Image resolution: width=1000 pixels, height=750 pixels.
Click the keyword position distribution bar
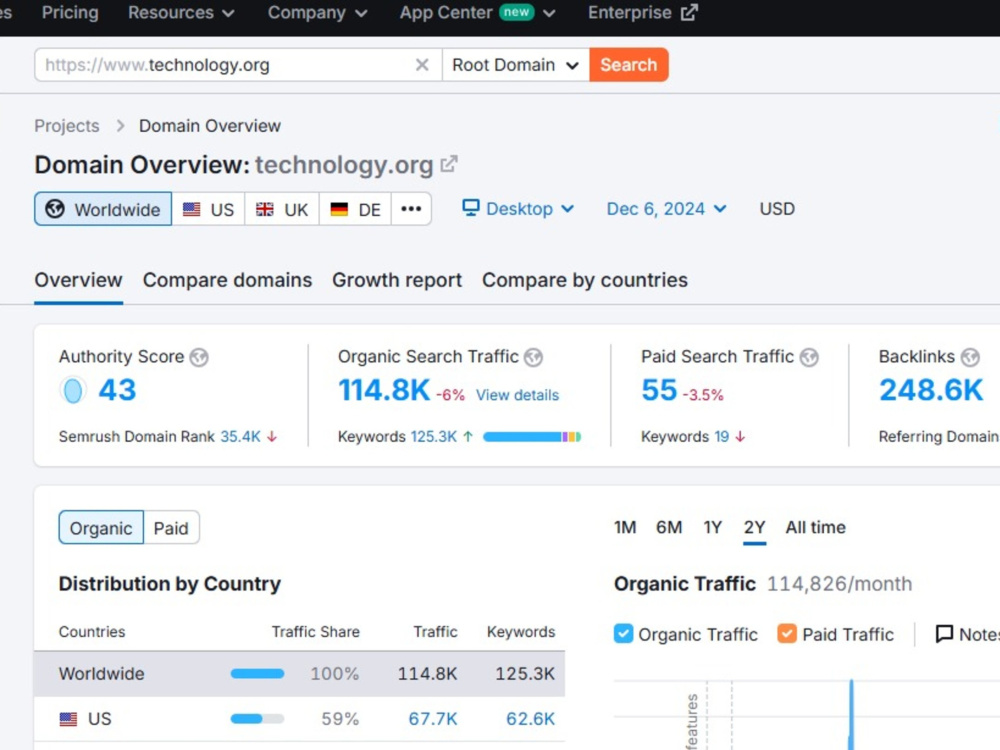coord(532,437)
